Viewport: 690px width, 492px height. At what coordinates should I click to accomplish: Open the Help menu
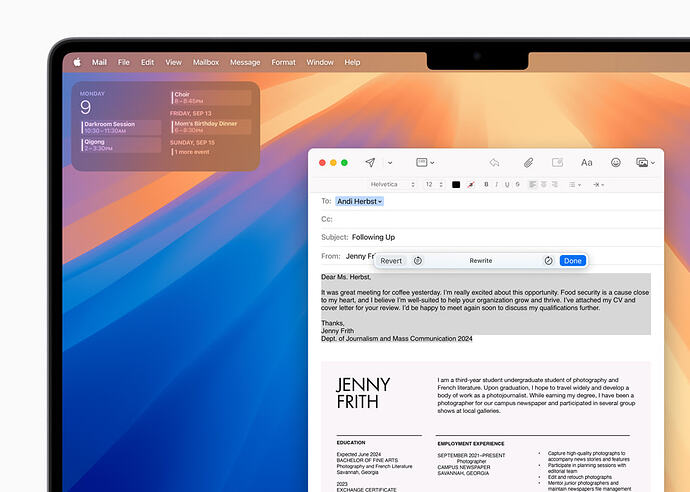(352, 62)
